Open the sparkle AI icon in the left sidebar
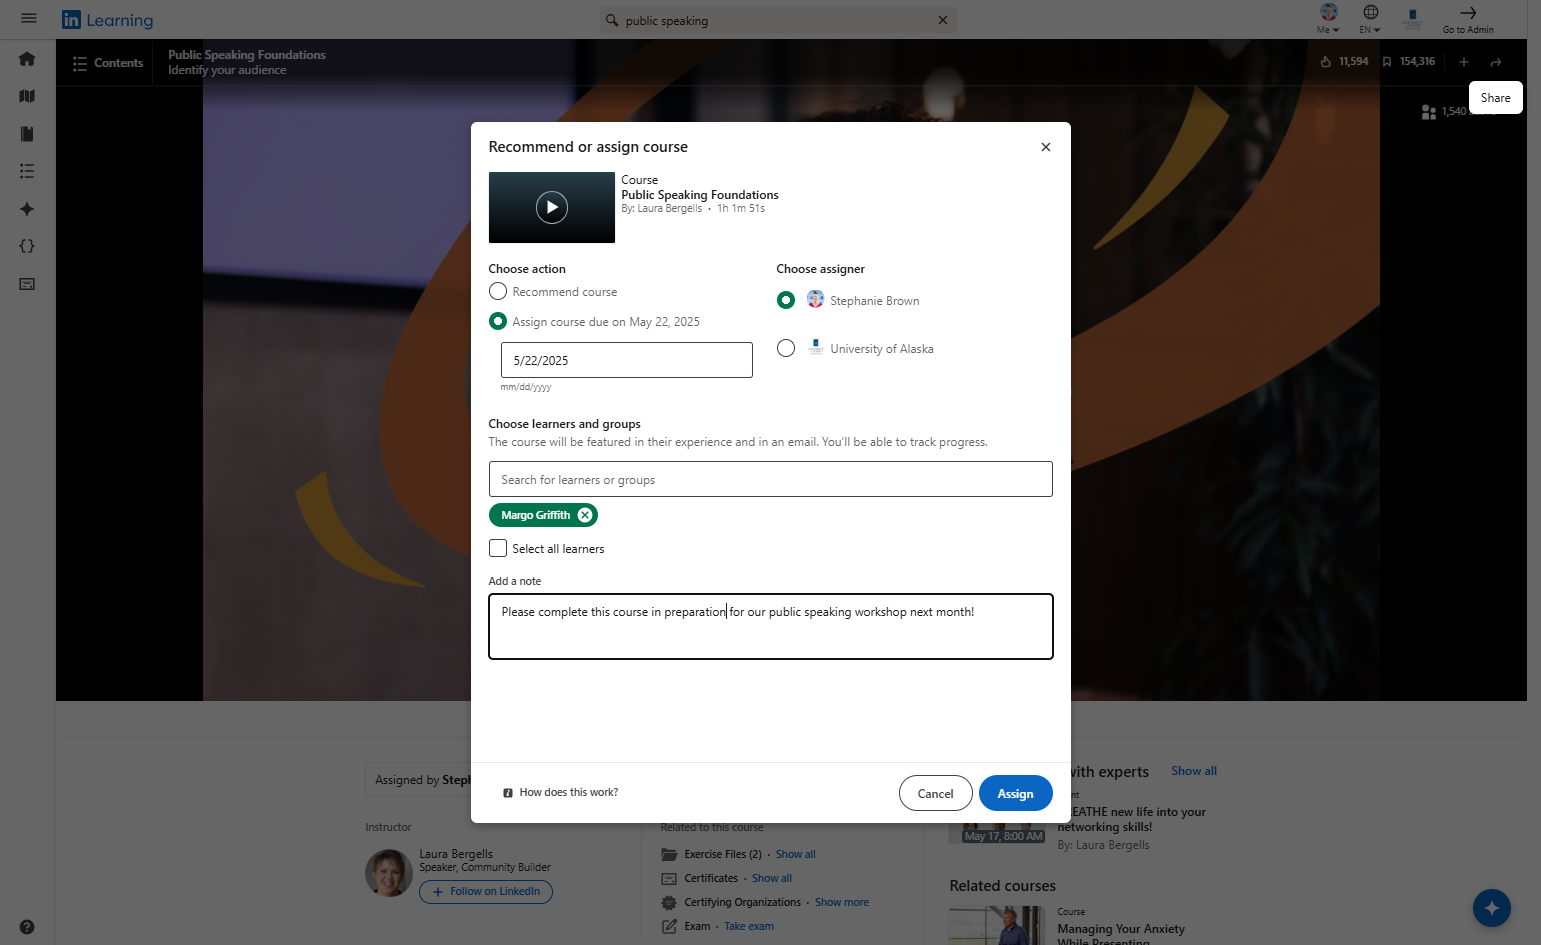This screenshot has width=1541, height=945. (x=27, y=209)
